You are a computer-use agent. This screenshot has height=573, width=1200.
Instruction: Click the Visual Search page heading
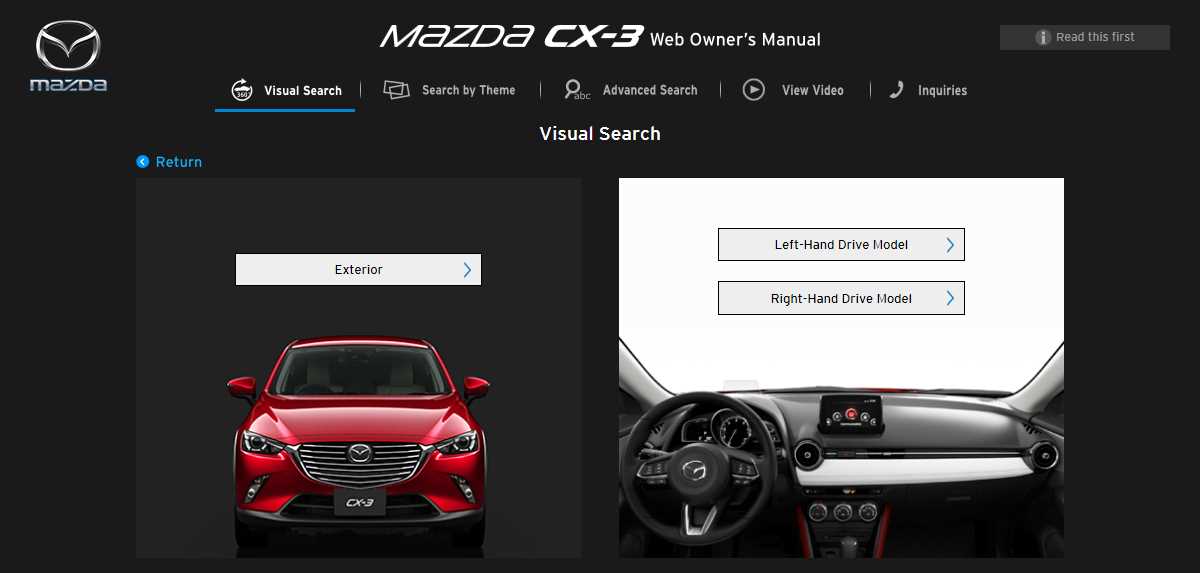pos(600,133)
